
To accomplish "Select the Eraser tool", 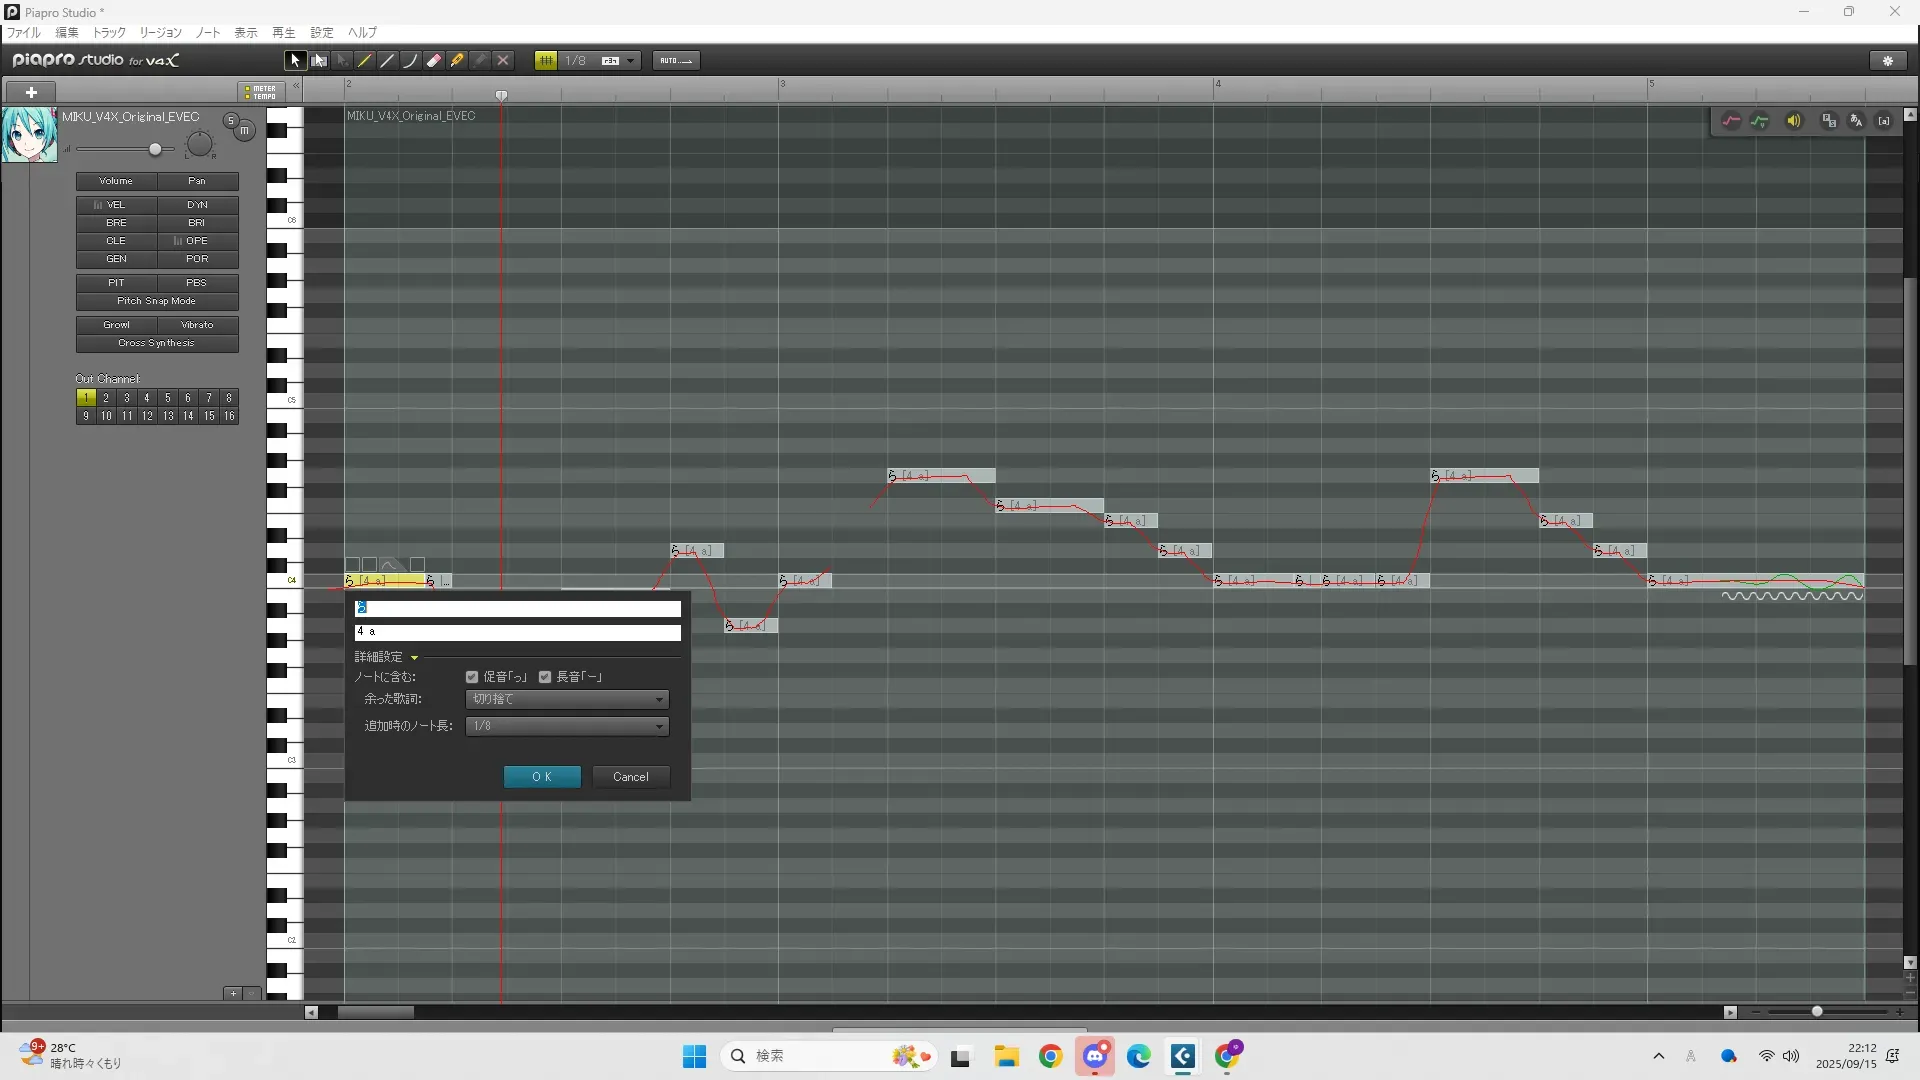I will pyautogui.click(x=434, y=61).
